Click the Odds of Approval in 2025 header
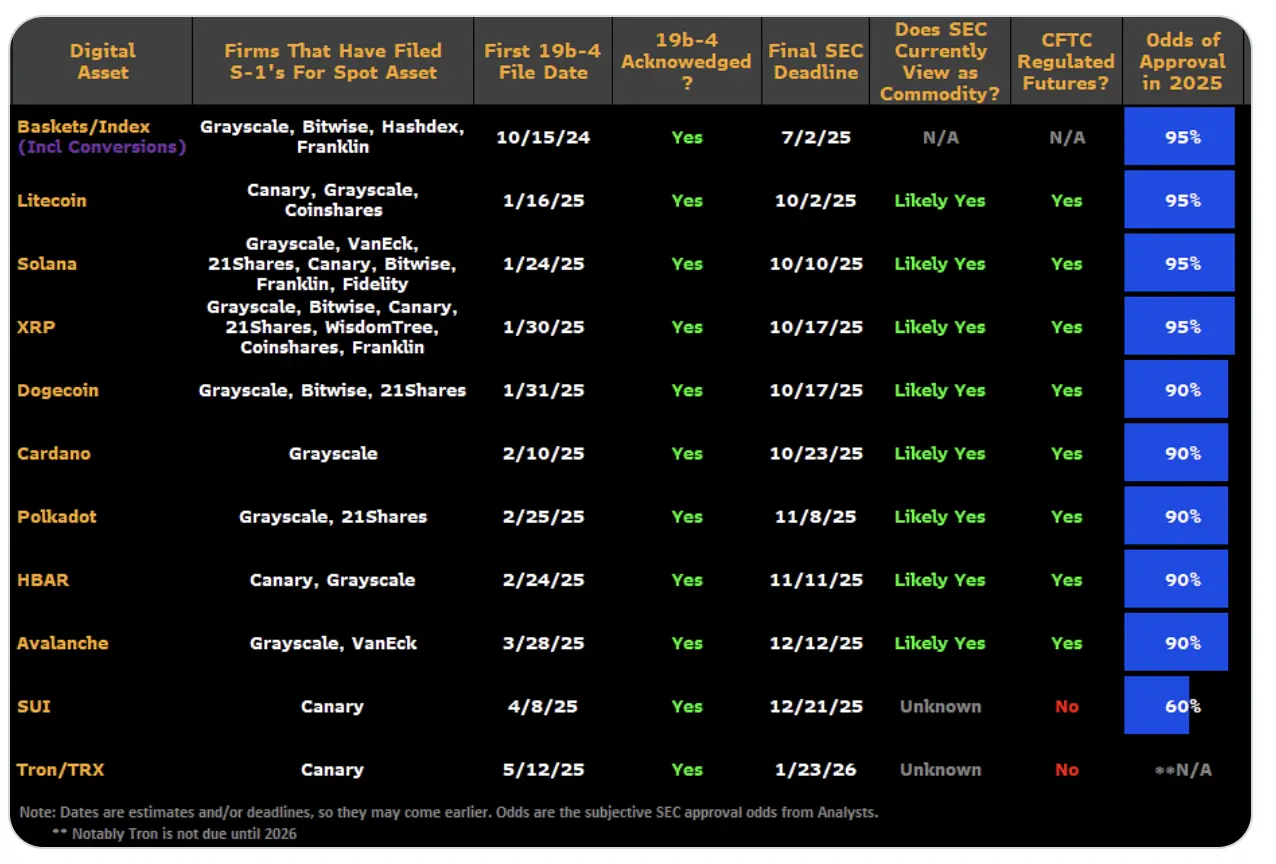This screenshot has height=864, width=1276. pos(1183,61)
